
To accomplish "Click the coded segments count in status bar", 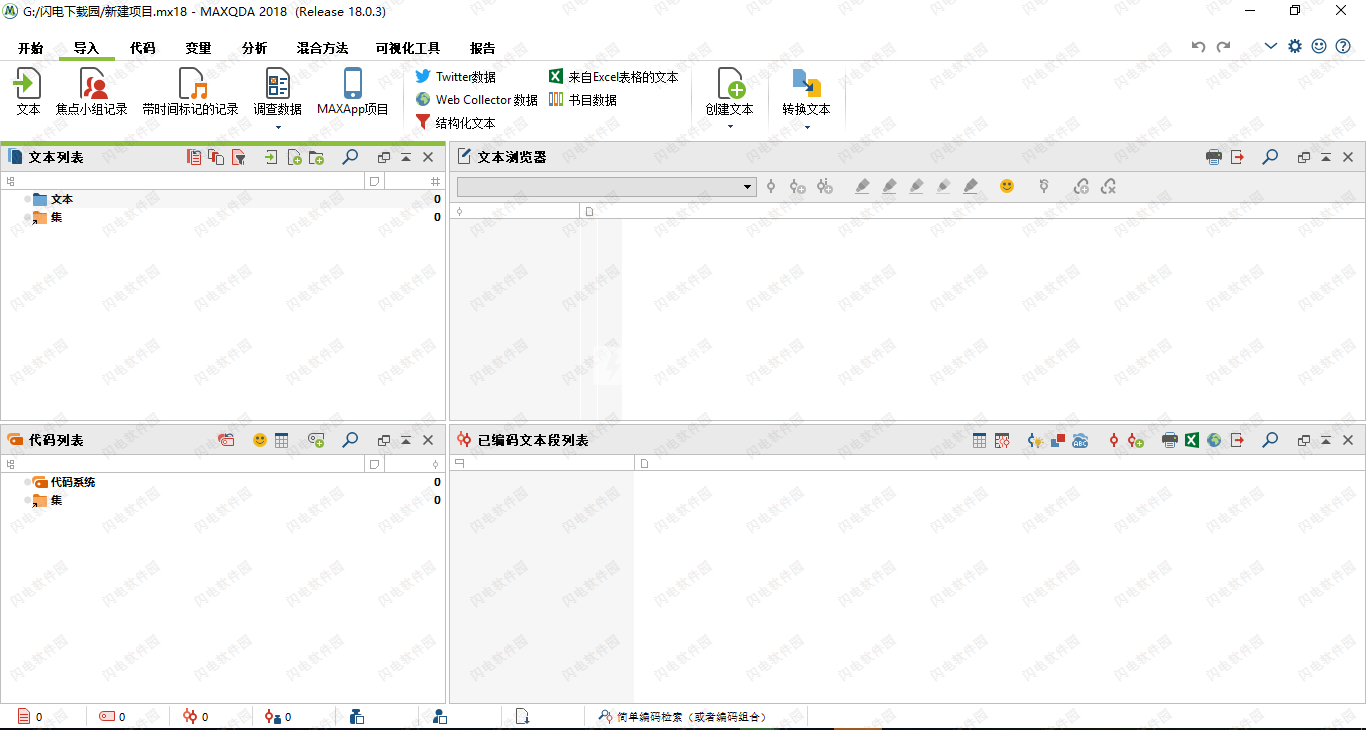I will 196,717.
